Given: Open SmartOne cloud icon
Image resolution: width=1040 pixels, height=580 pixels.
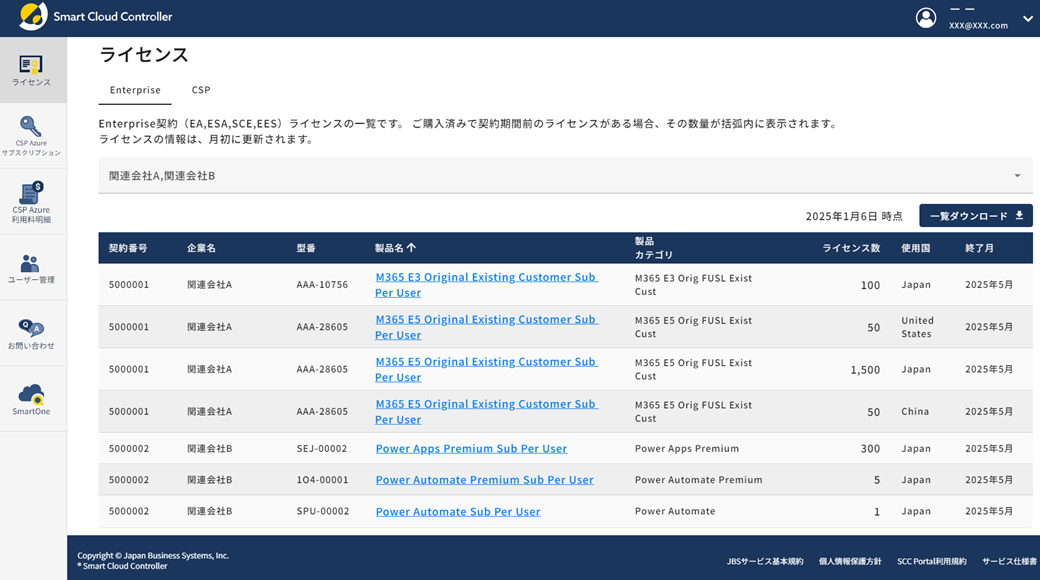Looking at the screenshot, I should (31, 394).
